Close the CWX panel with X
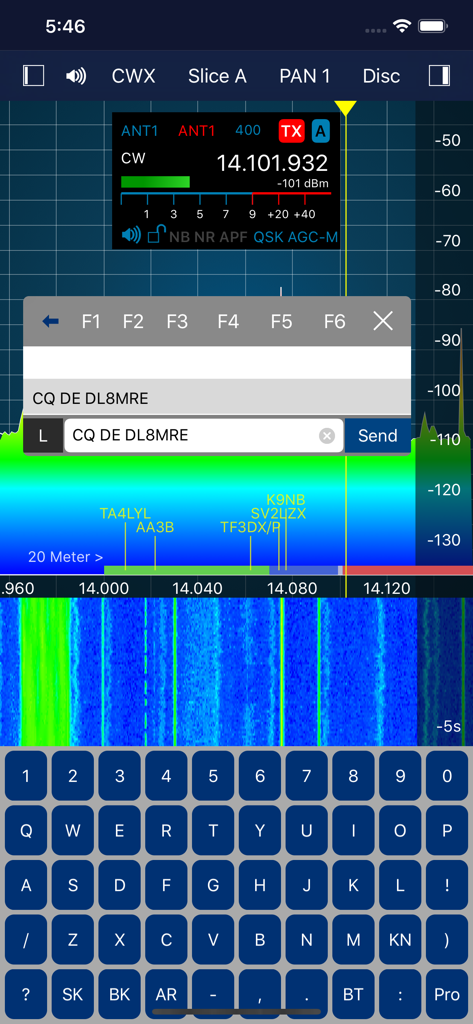This screenshot has height=1024, width=473. tap(383, 321)
